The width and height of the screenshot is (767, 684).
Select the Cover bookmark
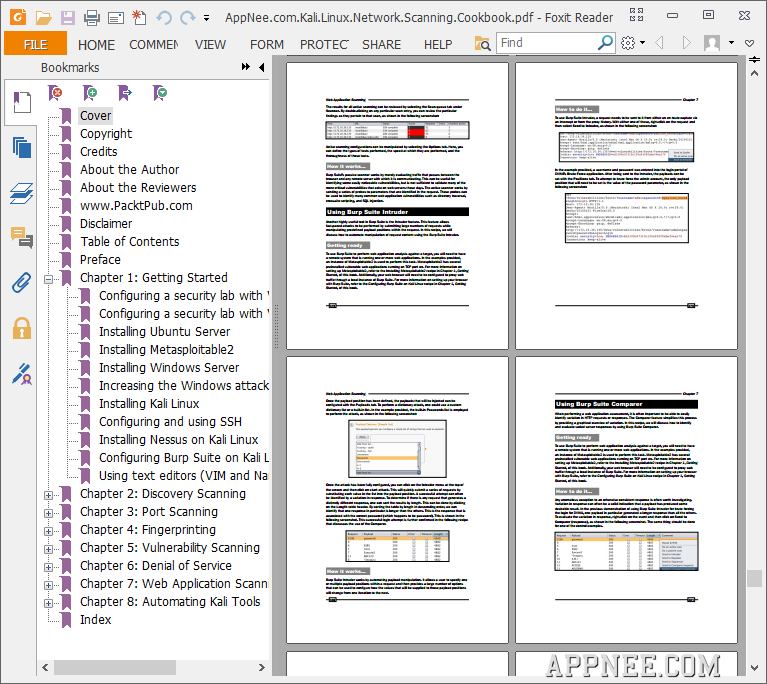click(96, 116)
